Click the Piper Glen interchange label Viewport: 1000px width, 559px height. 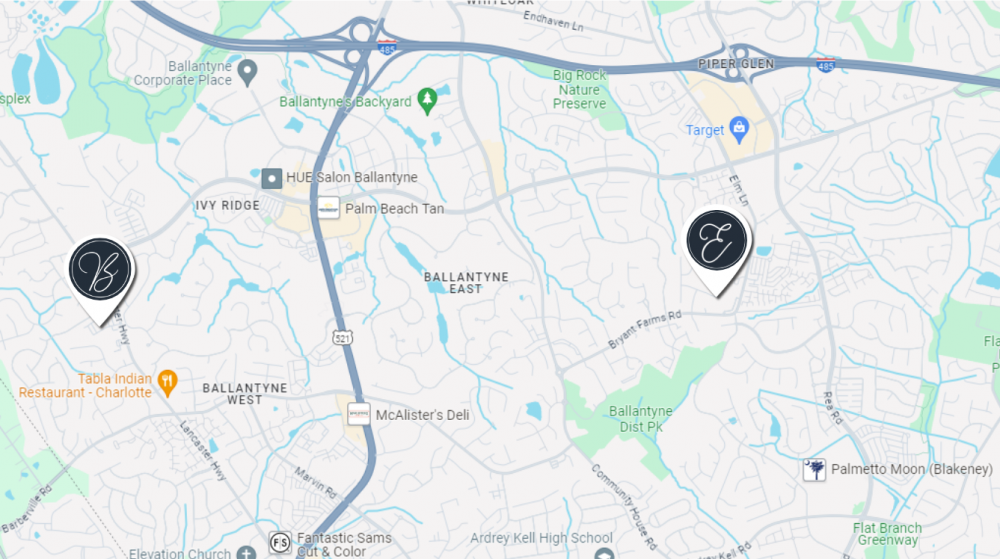pyautogui.click(x=736, y=64)
